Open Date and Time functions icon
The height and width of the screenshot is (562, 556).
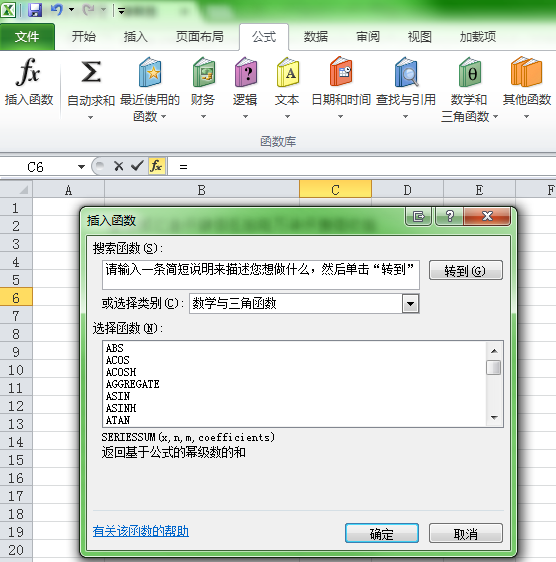(341, 71)
